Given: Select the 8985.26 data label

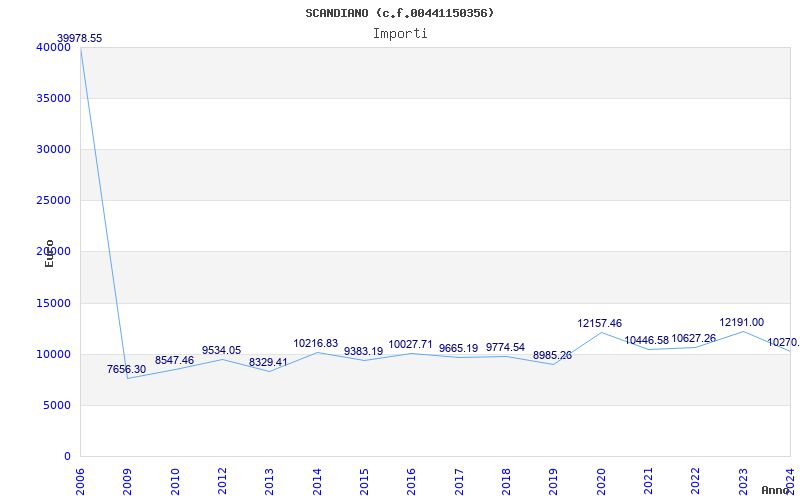Looking at the screenshot, I should click(553, 355).
